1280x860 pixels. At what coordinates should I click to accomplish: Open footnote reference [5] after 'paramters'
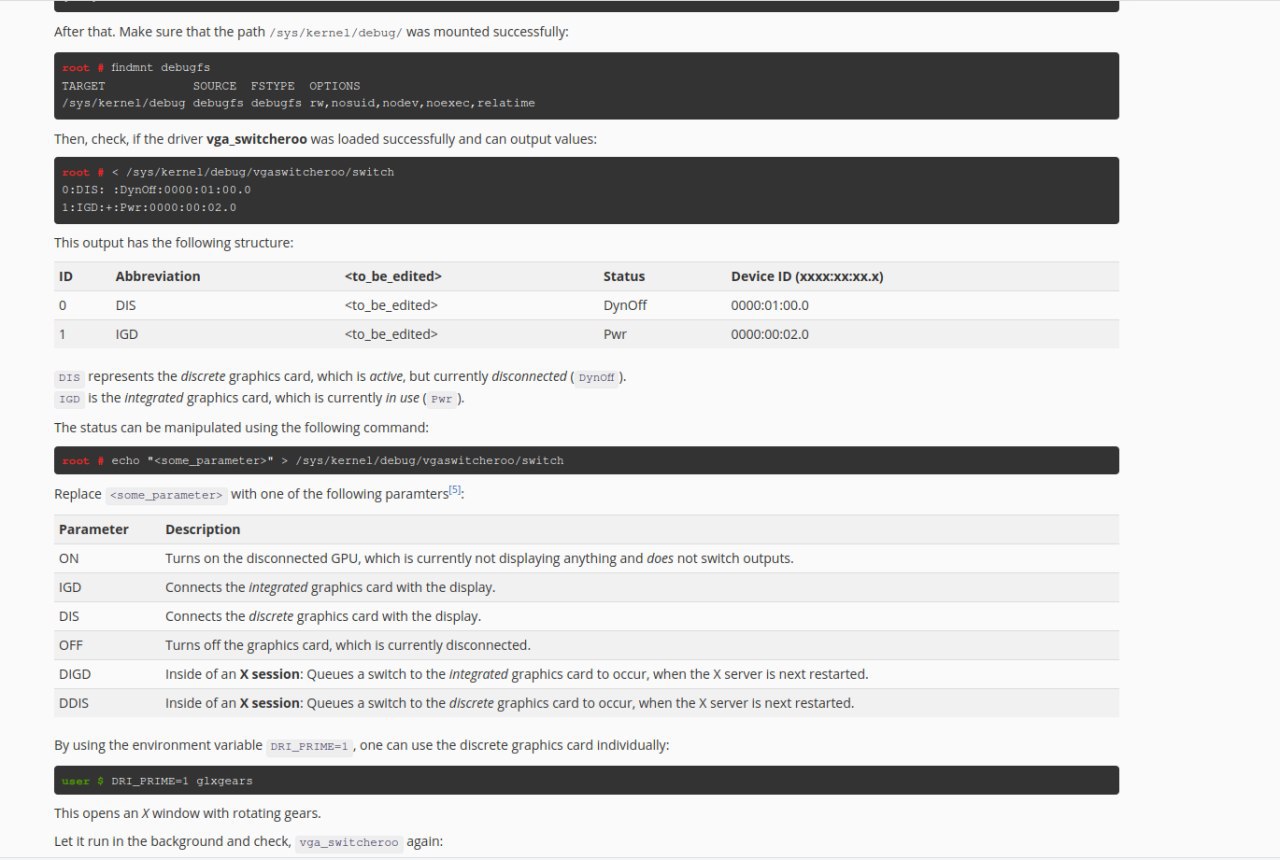coord(455,489)
